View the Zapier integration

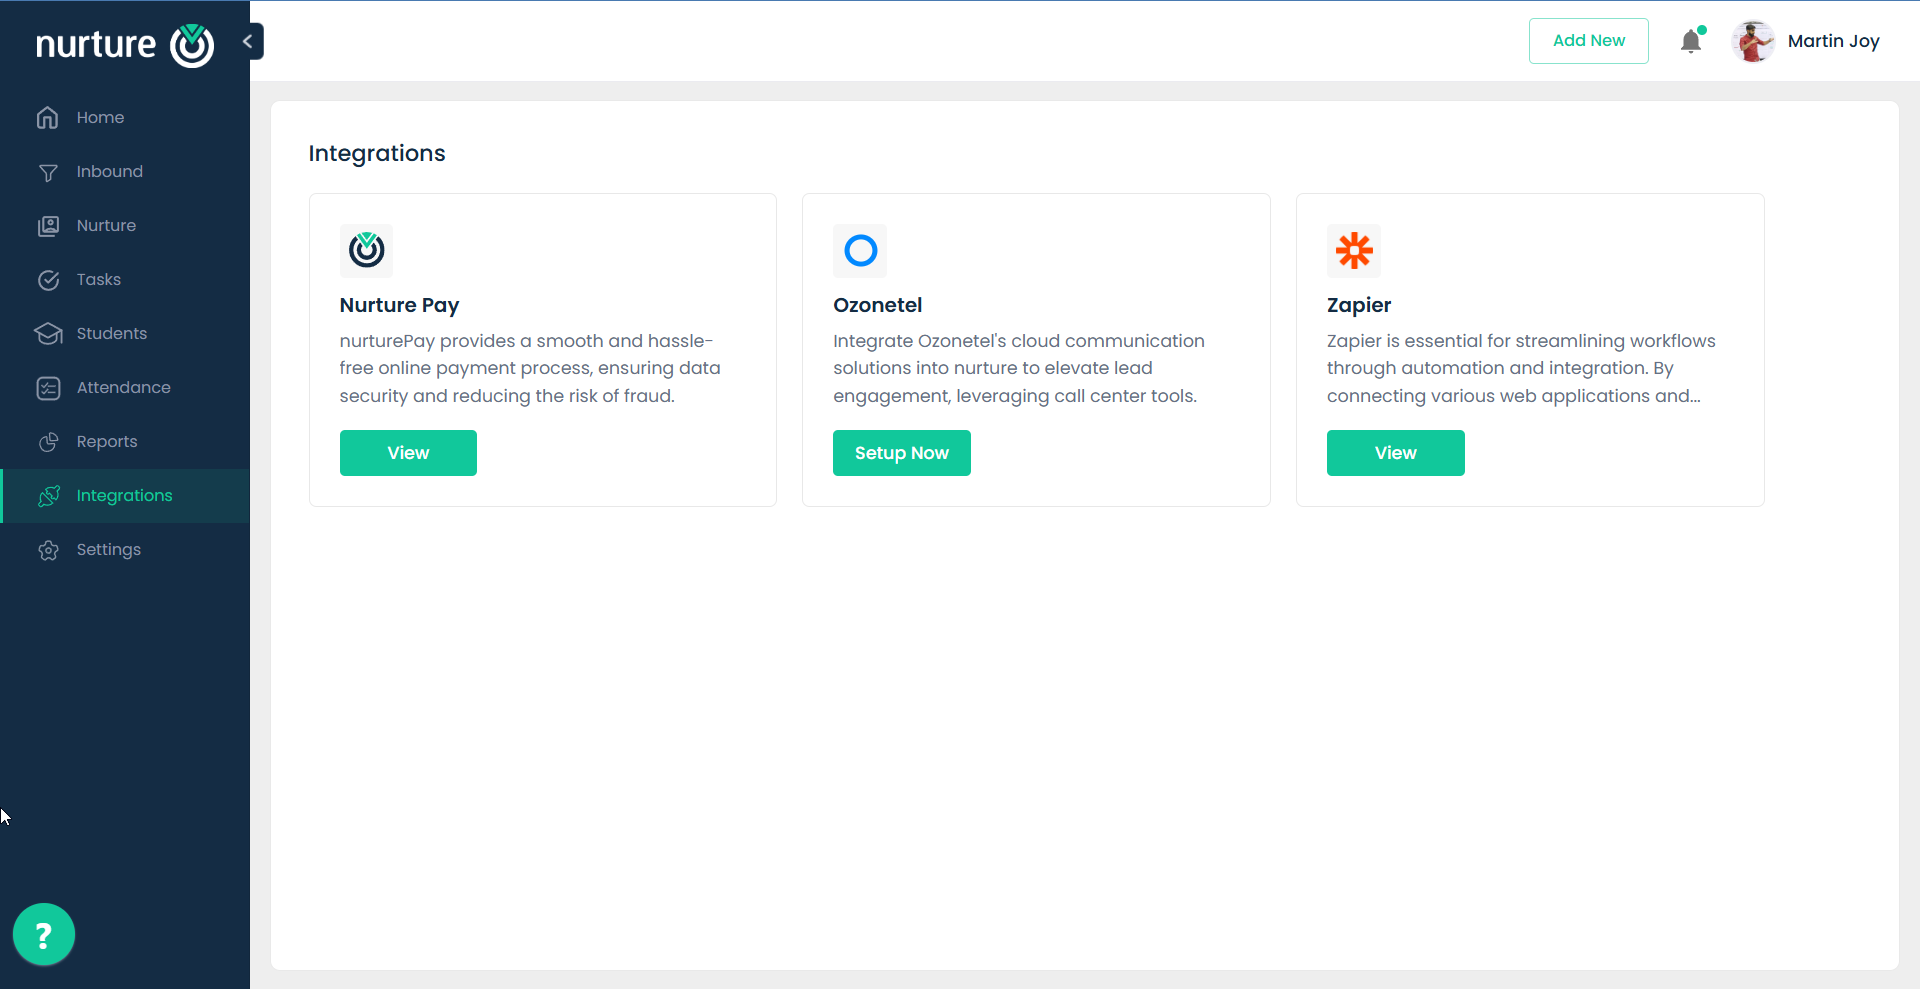click(1395, 453)
